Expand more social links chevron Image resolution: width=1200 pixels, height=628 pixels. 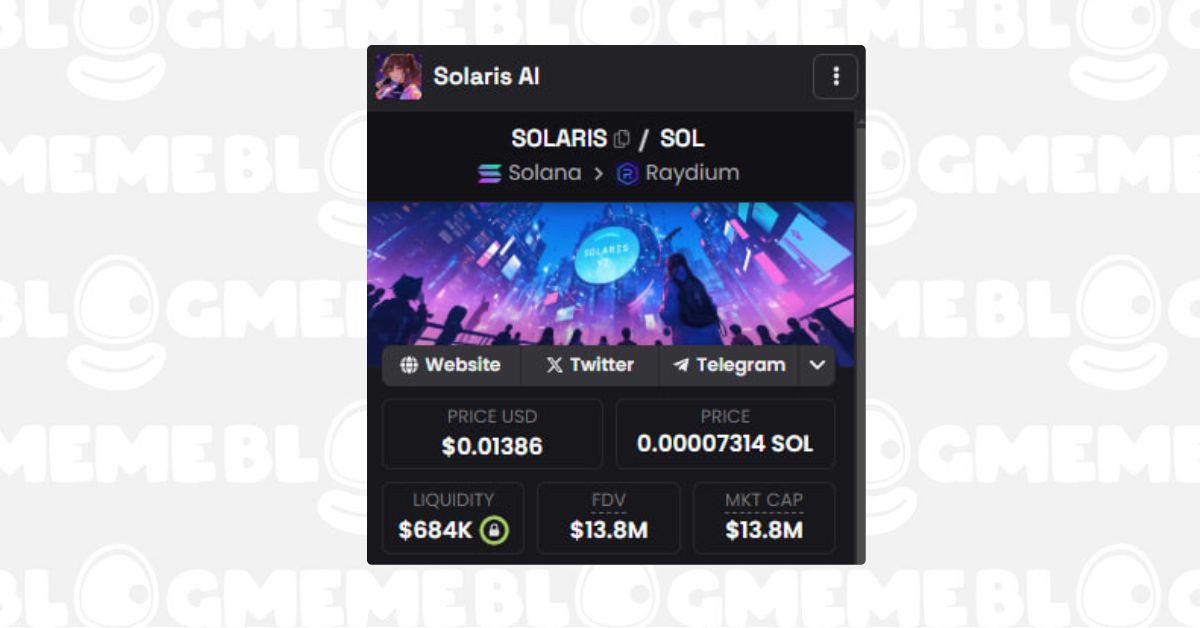coord(817,365)
